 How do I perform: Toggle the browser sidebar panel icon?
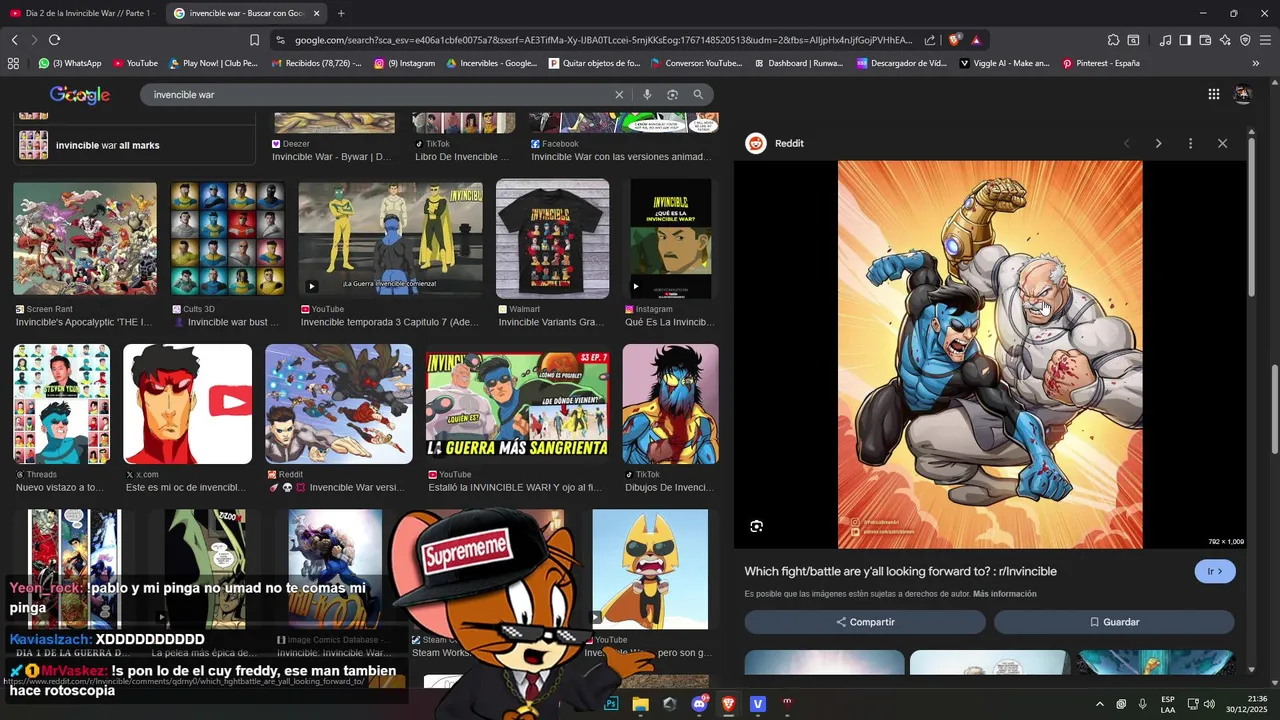tap(1185, 40)
